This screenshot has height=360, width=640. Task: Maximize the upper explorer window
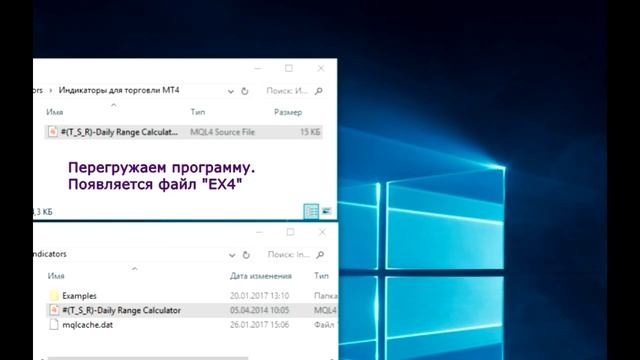289,69
